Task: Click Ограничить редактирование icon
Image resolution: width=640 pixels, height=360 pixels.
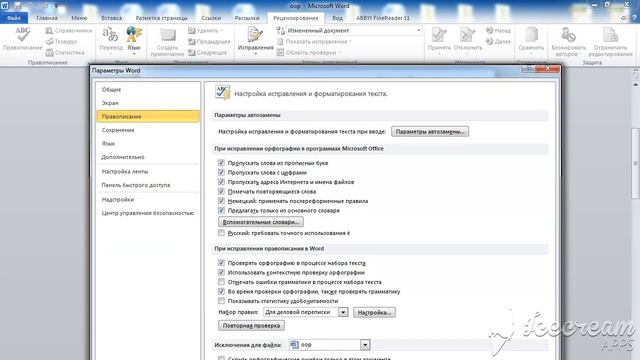Action: pyautogui.click(x=610, y=35)
